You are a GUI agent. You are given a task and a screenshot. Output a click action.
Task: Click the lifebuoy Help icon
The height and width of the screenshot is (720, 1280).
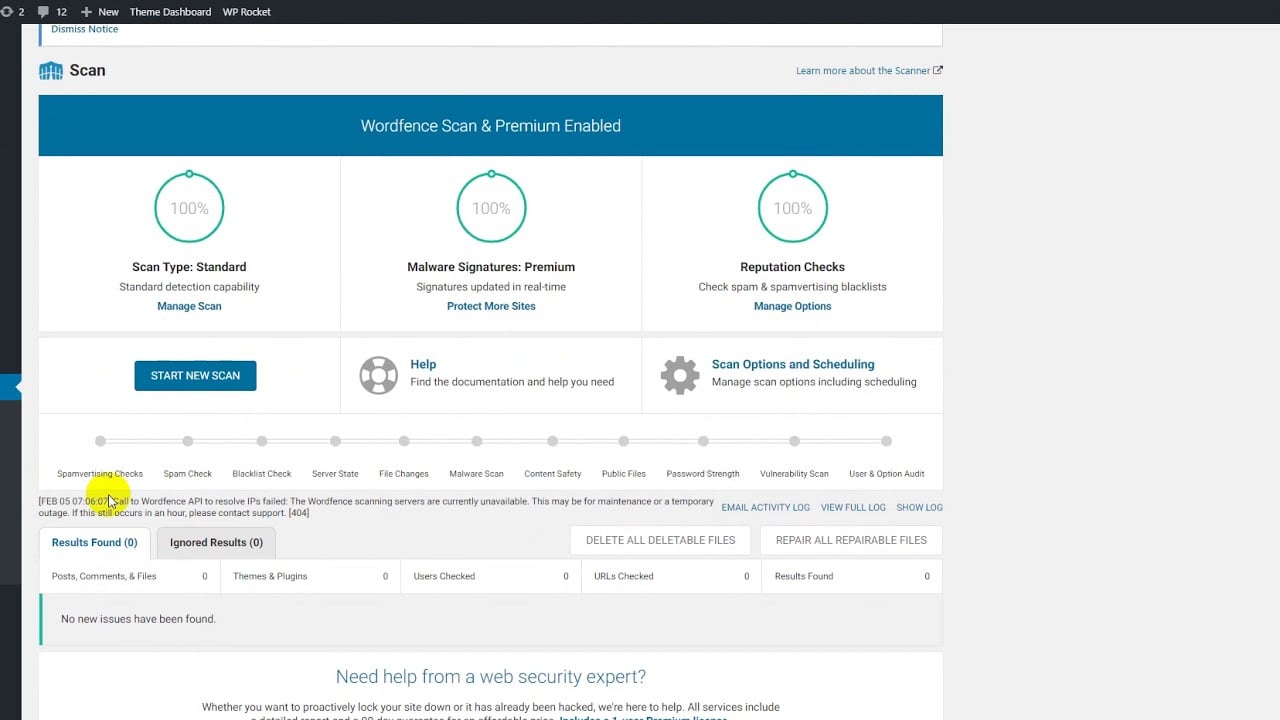tap(379, 375)
